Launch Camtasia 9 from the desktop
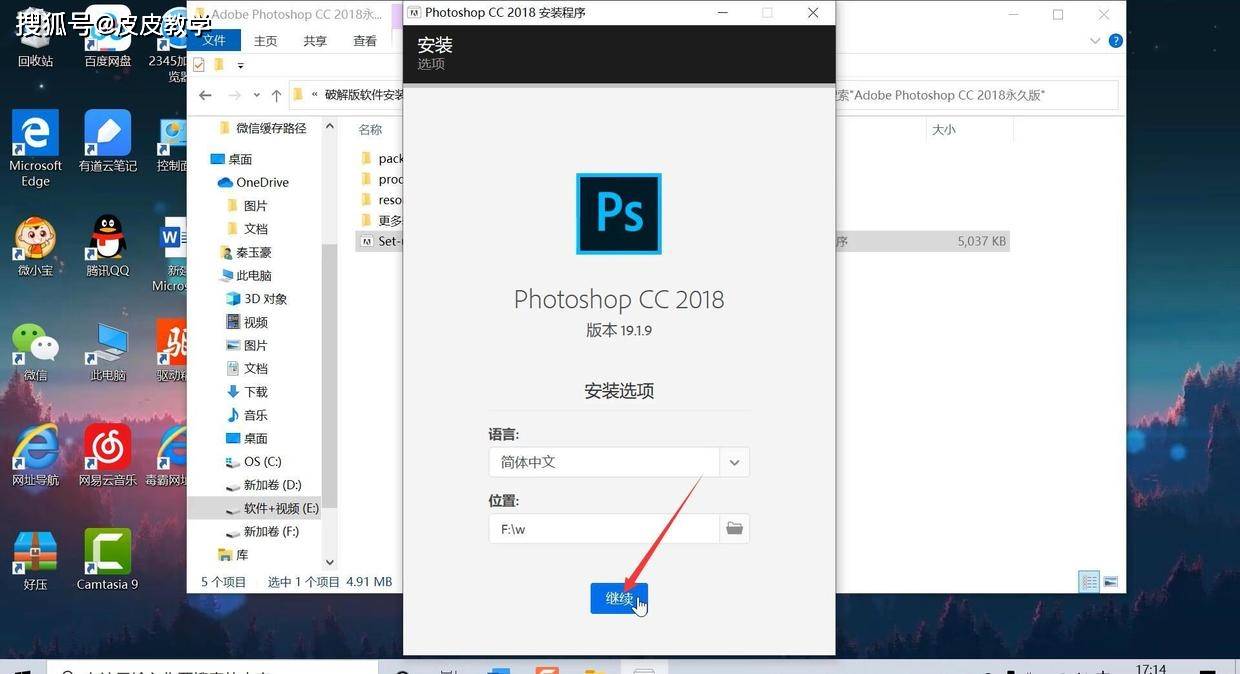Image resolution: width=1240 pixels, height=674 pixels. pyautogui.click(x=108, y=560)
